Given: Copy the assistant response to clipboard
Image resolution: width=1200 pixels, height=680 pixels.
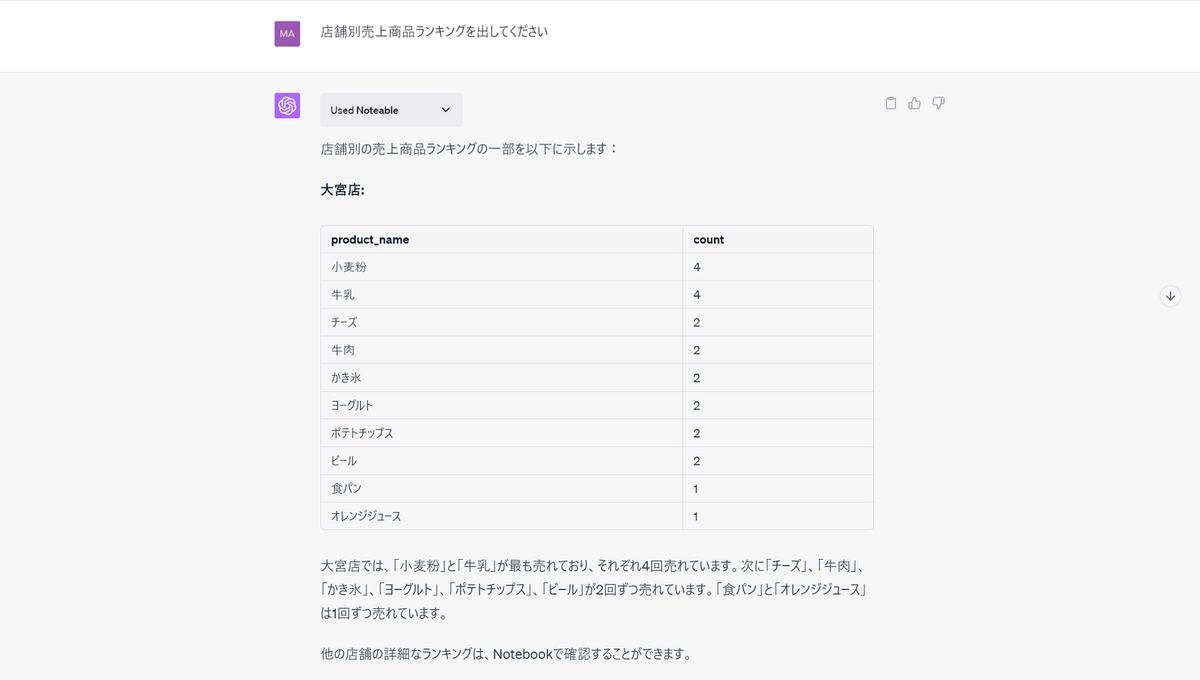Looking at the screenshot, I should (x=891, y=103).
